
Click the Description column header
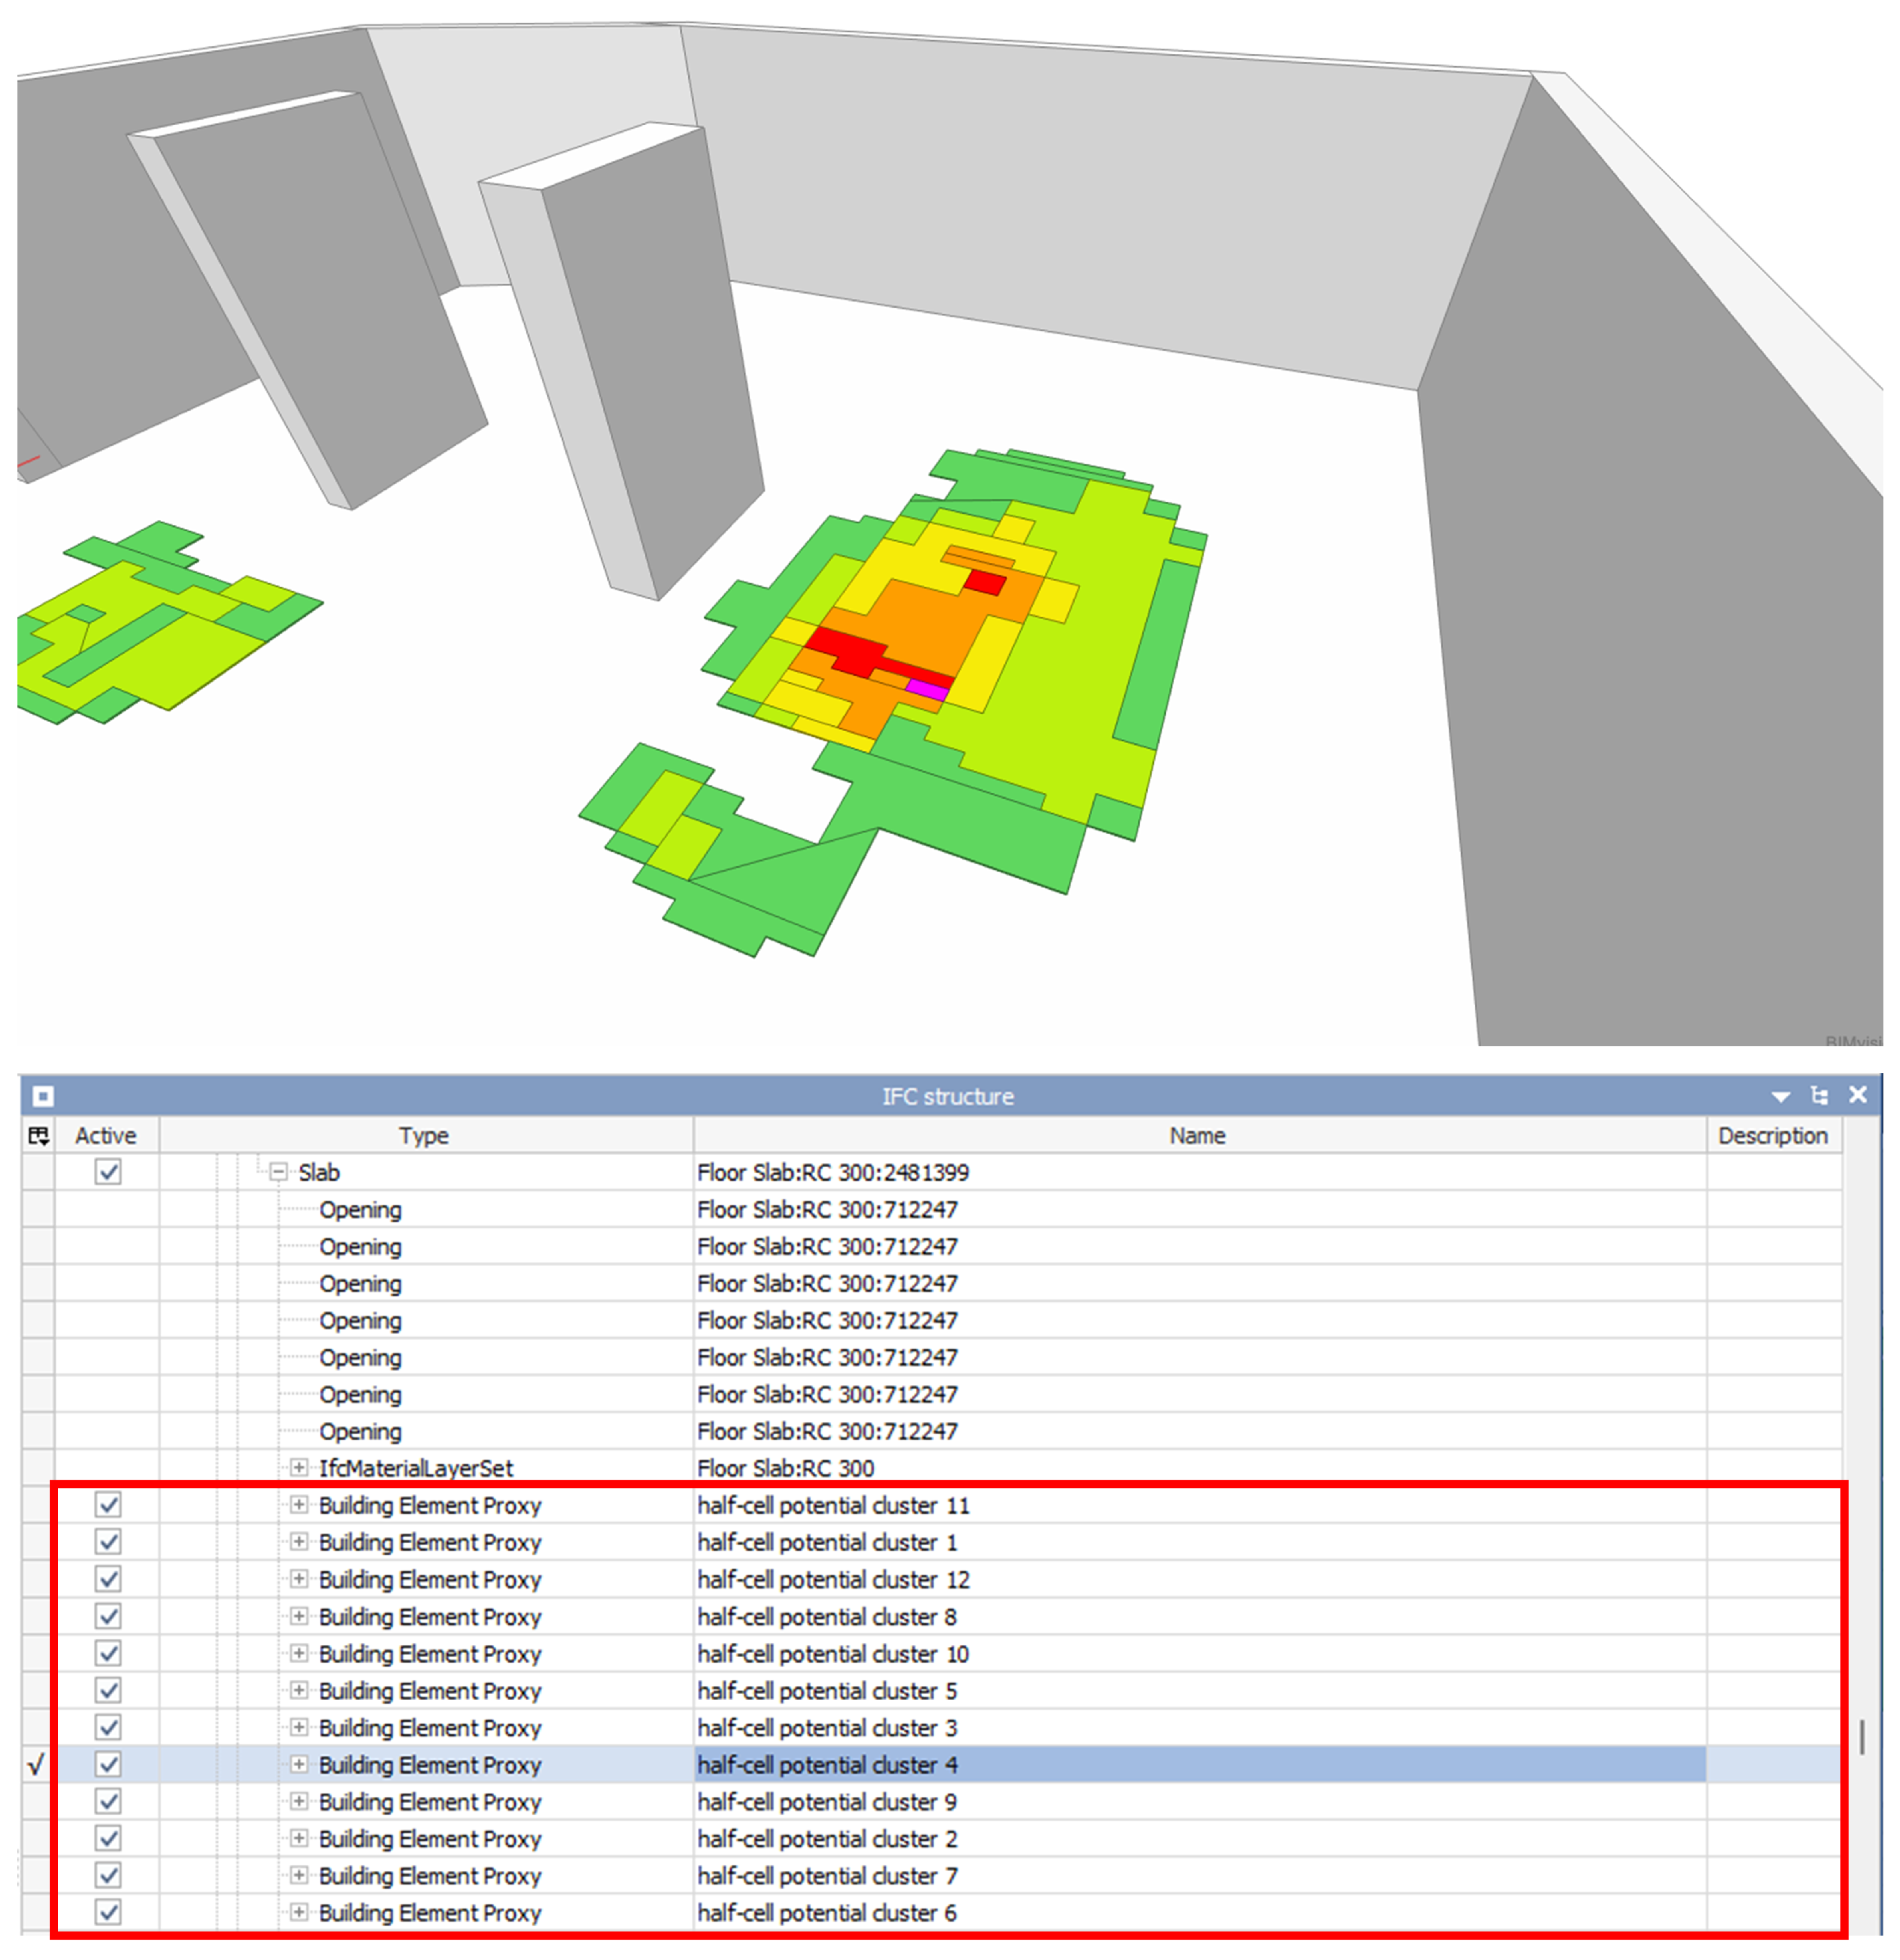(1773, 1136)
